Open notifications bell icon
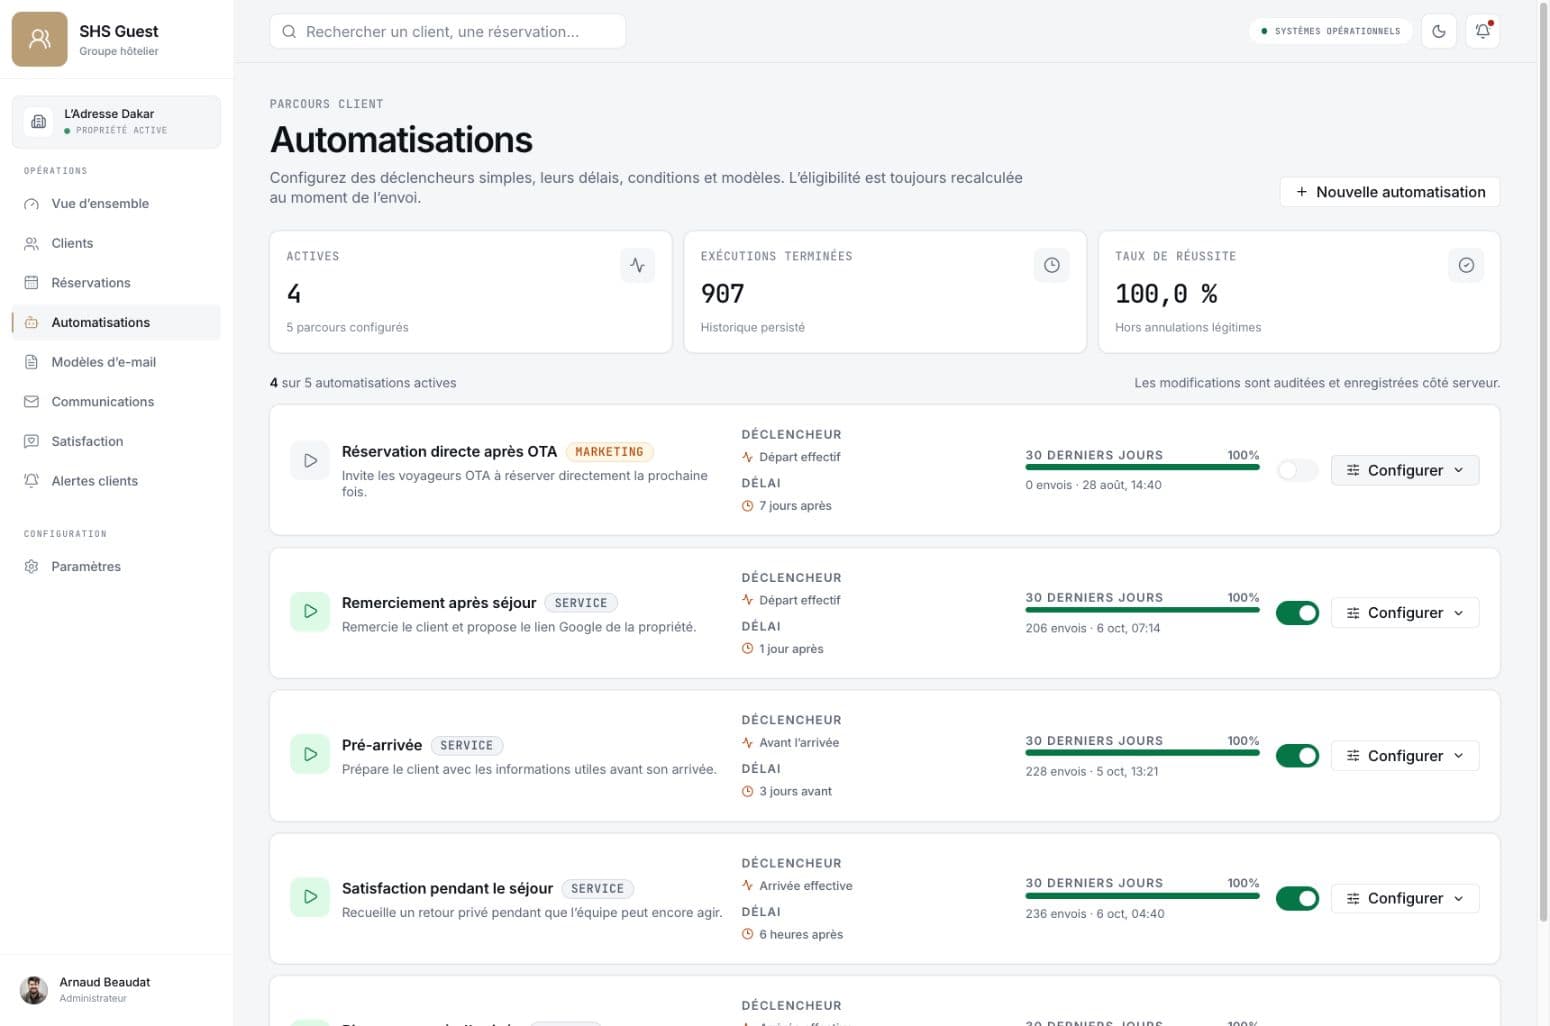 [1483, 31]
